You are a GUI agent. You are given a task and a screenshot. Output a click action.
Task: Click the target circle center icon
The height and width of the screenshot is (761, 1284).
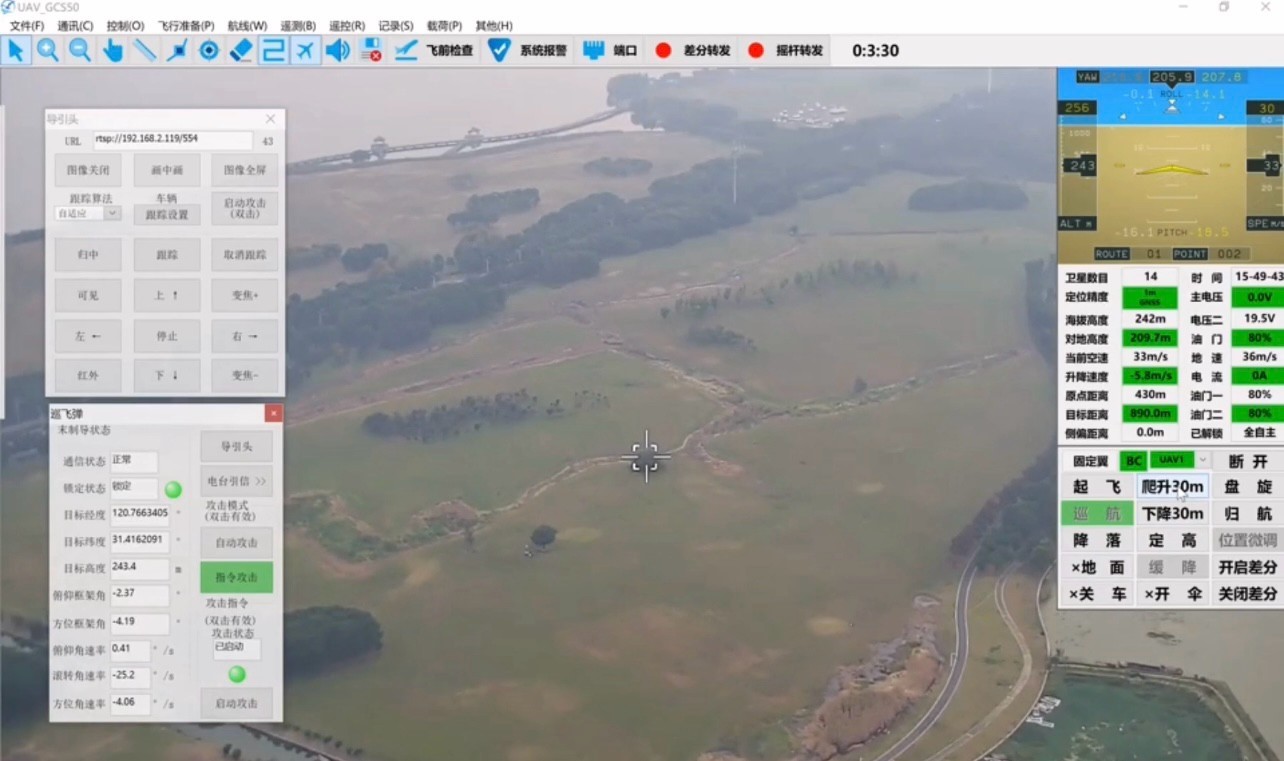coord(209,50)
